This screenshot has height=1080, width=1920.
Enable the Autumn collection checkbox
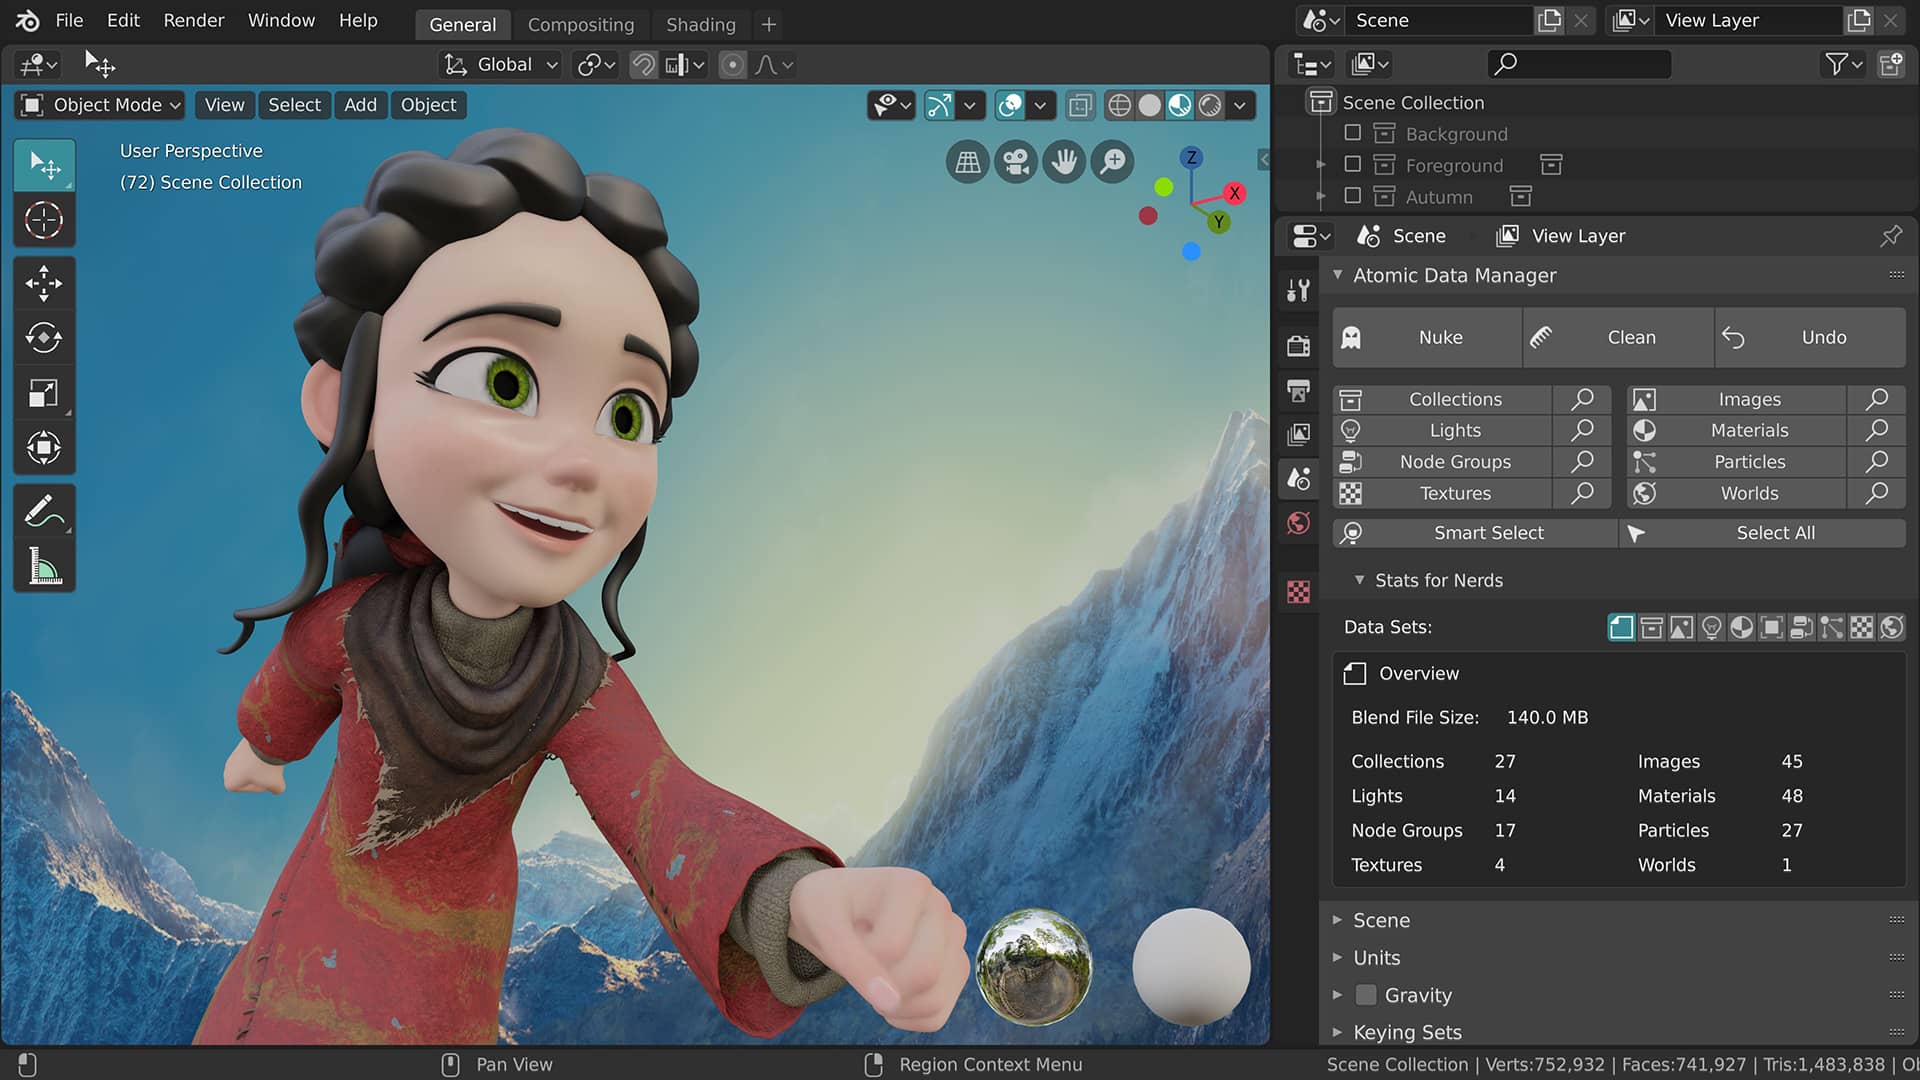1352,196
